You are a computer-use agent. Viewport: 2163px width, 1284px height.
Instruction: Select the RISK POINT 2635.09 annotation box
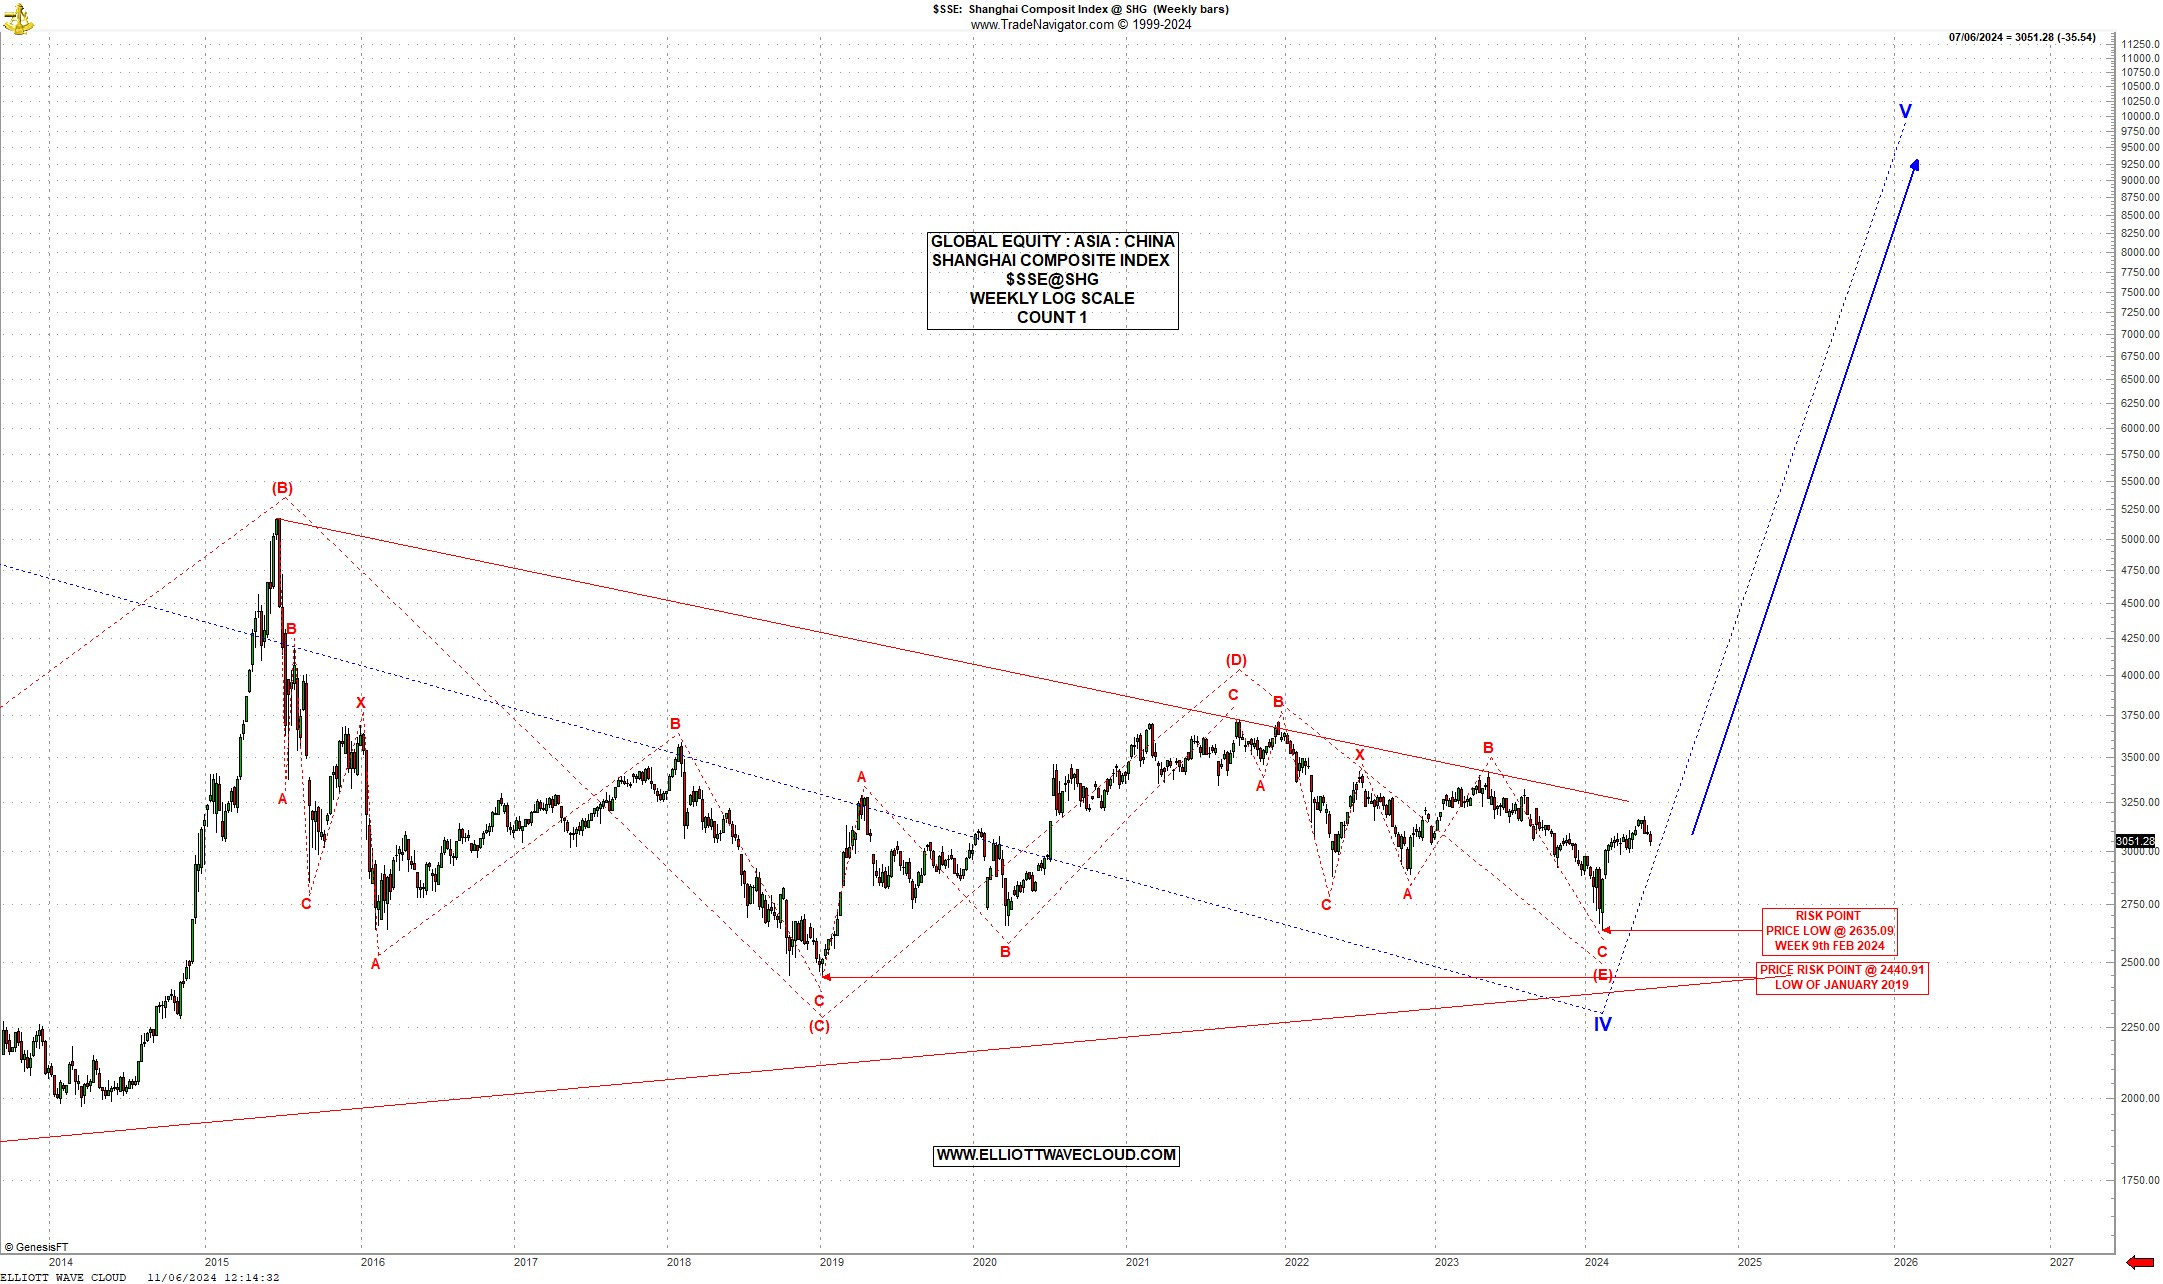click(x=1829, y=931)
